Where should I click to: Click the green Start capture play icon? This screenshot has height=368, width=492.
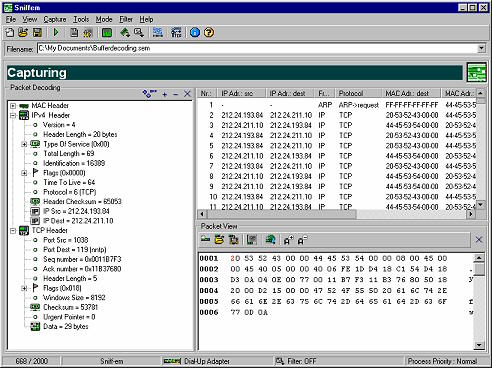(56, 32)
